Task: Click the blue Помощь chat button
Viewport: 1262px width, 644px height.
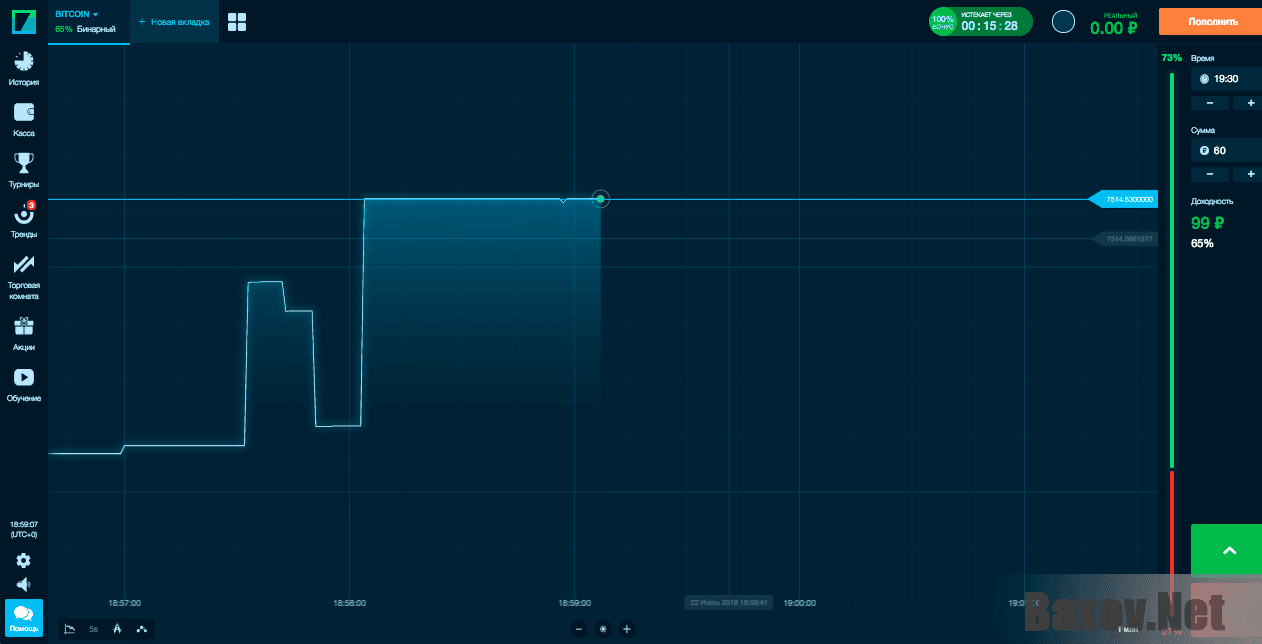Action: [24, 618]
